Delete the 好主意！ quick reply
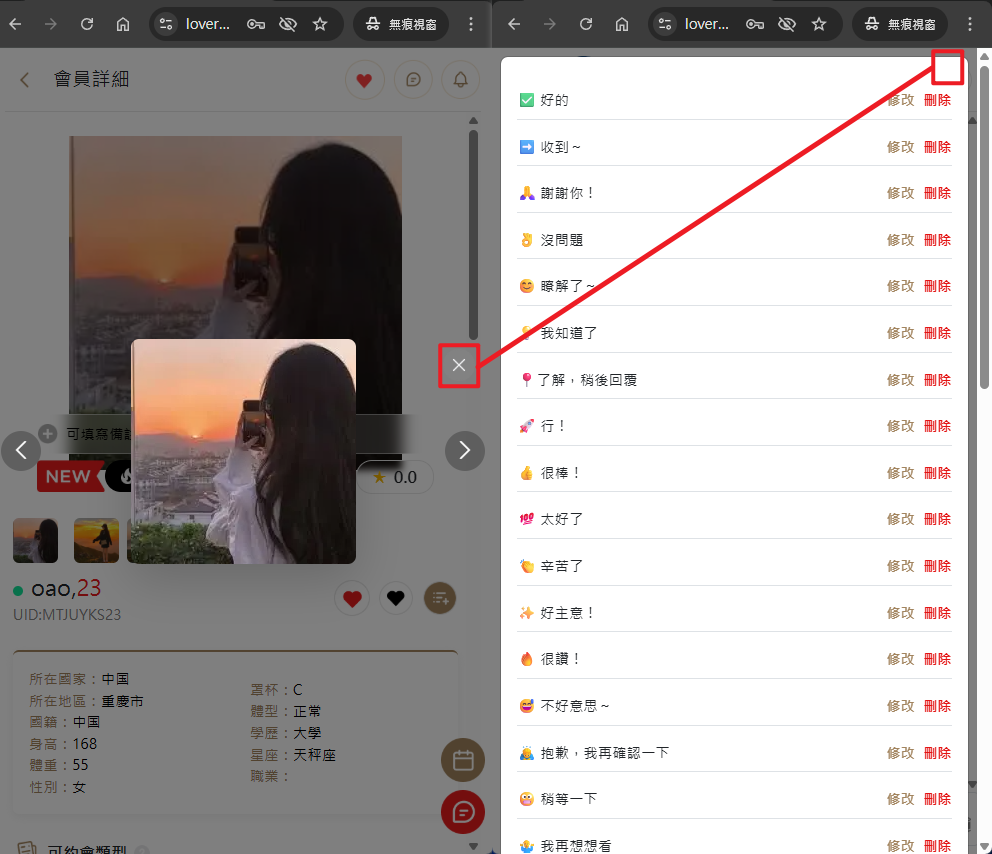Screen dimensions: 992x854 [x=938, y=612]
